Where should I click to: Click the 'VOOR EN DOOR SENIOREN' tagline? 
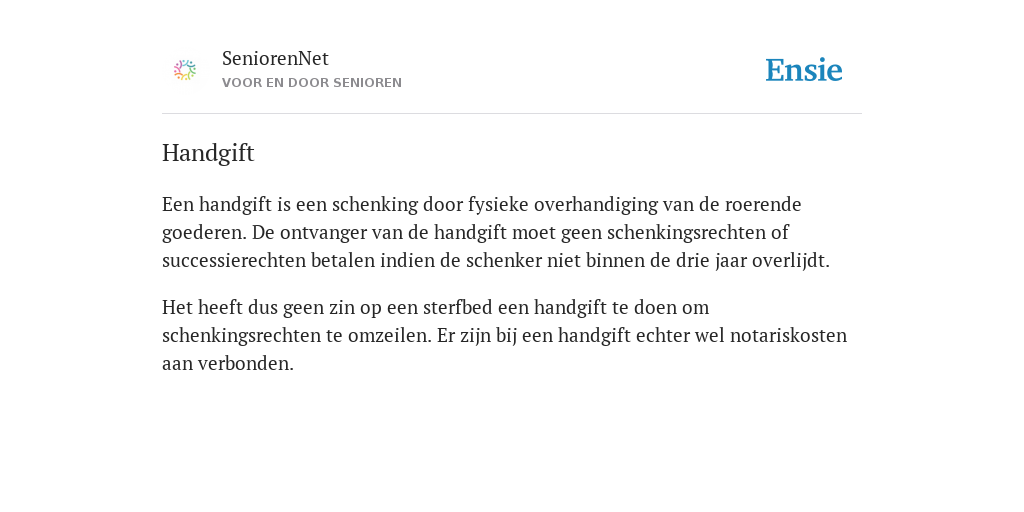click(x=312, y=83)
